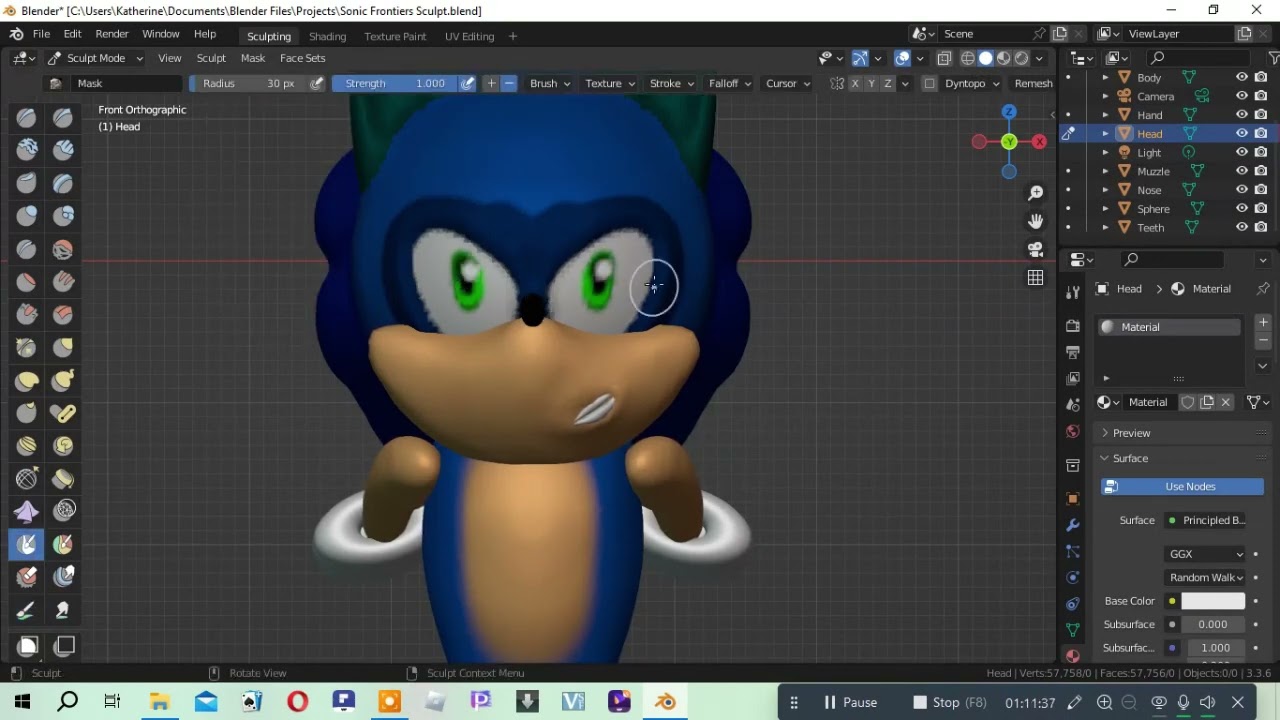Select the Box Mask tool
The height and width of the screenshot is (720, 1280).
pyautogui.click(x=27, y=646)
